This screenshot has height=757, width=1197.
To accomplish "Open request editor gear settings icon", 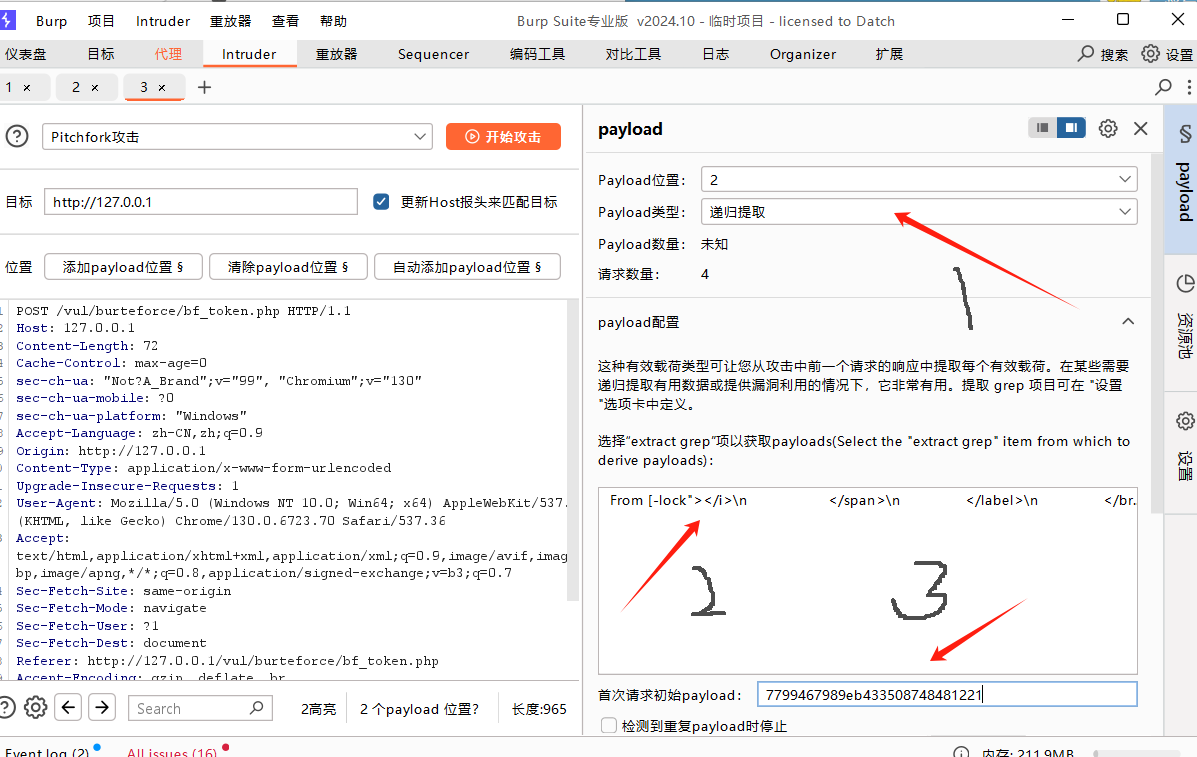I will pos(35,707).
